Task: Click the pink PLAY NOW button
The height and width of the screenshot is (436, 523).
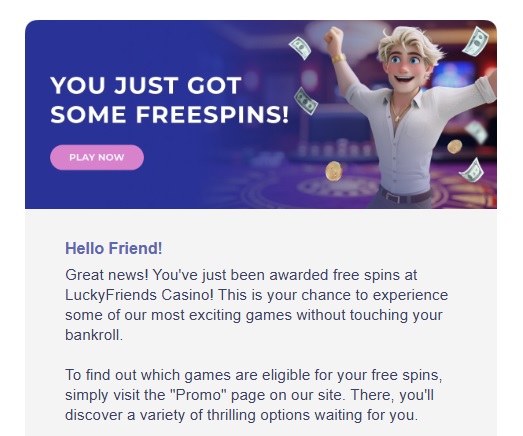Action: 97,157
